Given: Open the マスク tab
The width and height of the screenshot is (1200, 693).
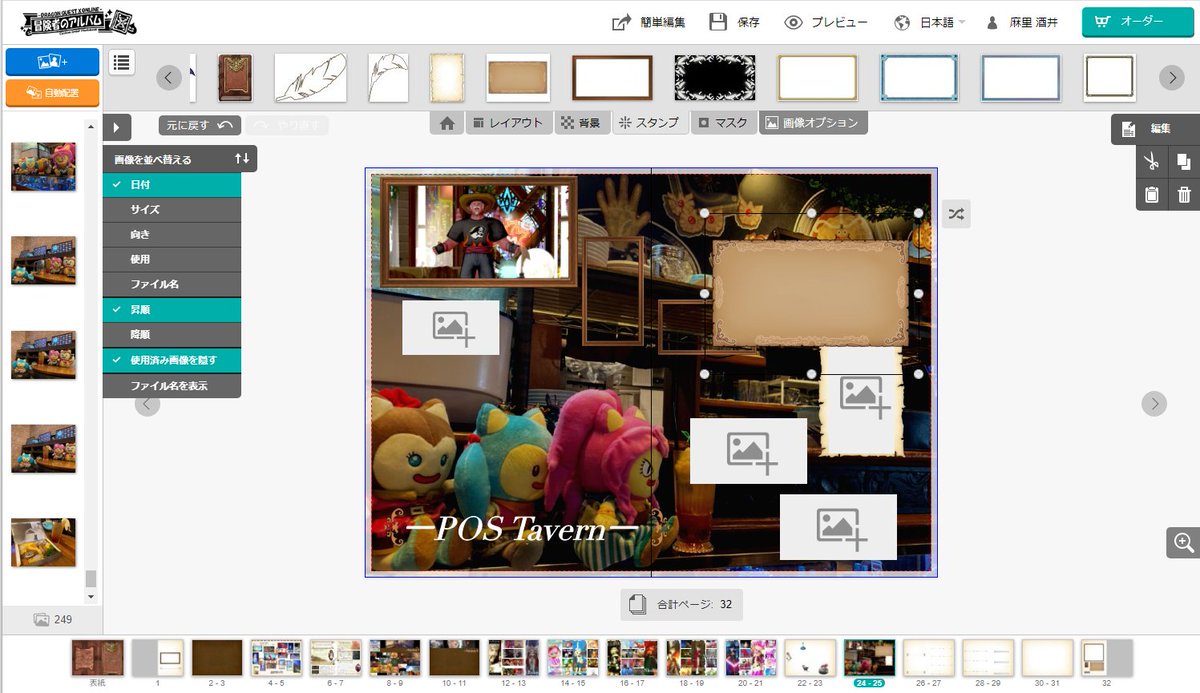Looking at the screenshot, I should click(x=723, y=123).
